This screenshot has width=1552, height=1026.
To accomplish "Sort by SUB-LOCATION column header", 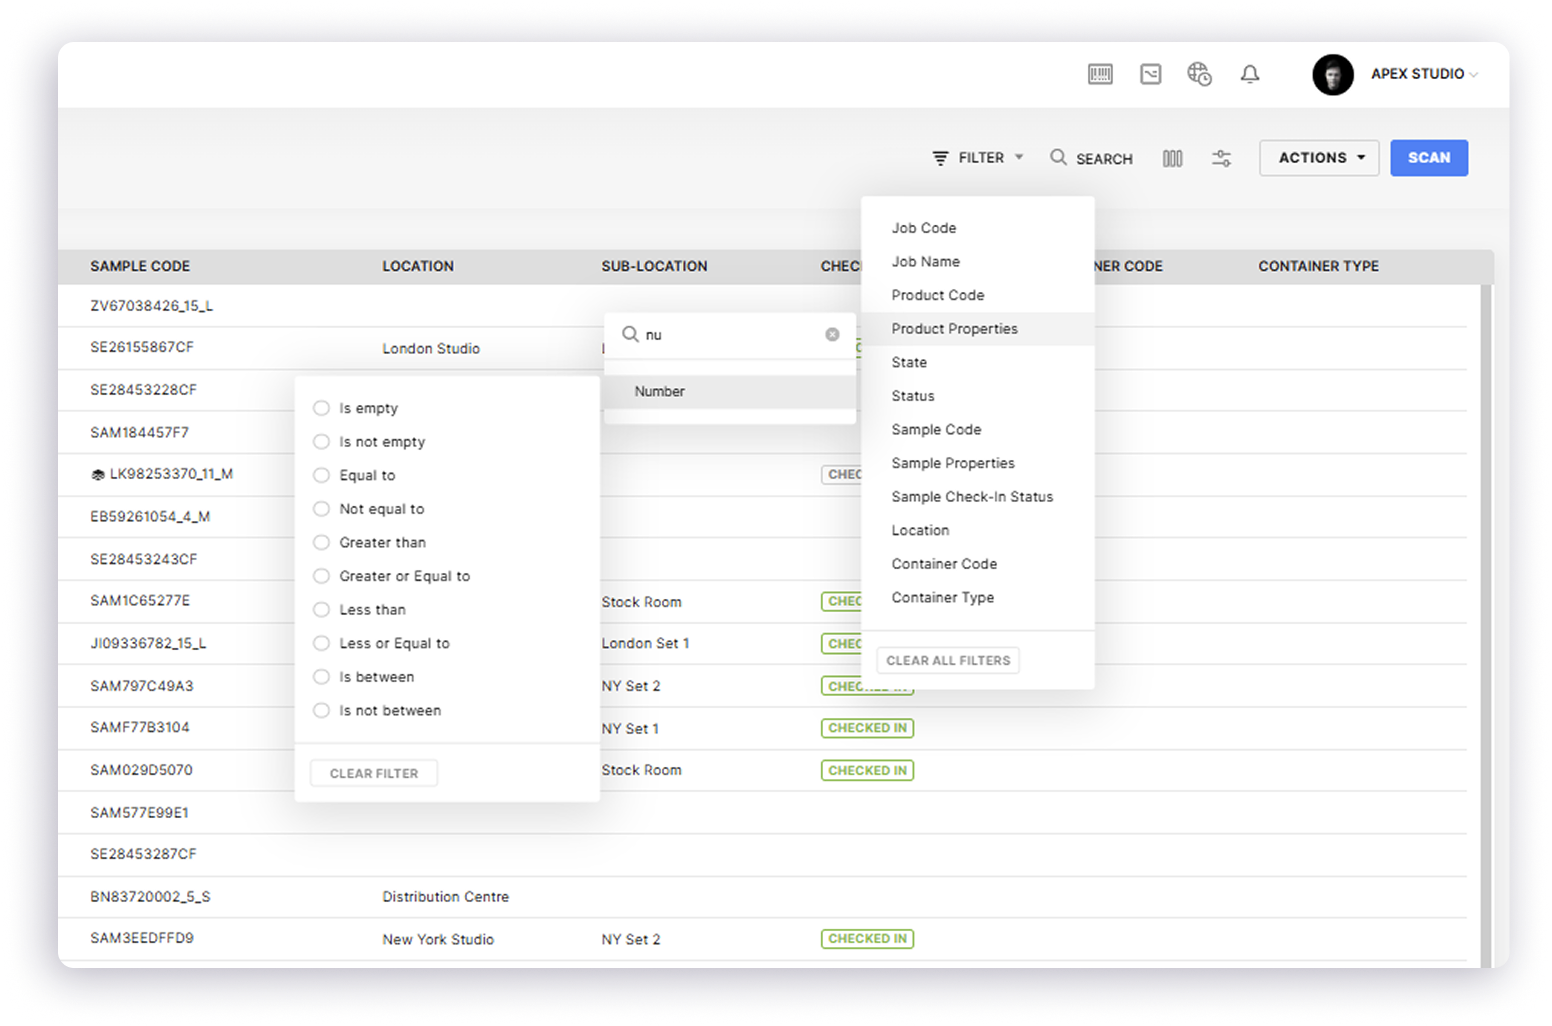I will point(654,266).
